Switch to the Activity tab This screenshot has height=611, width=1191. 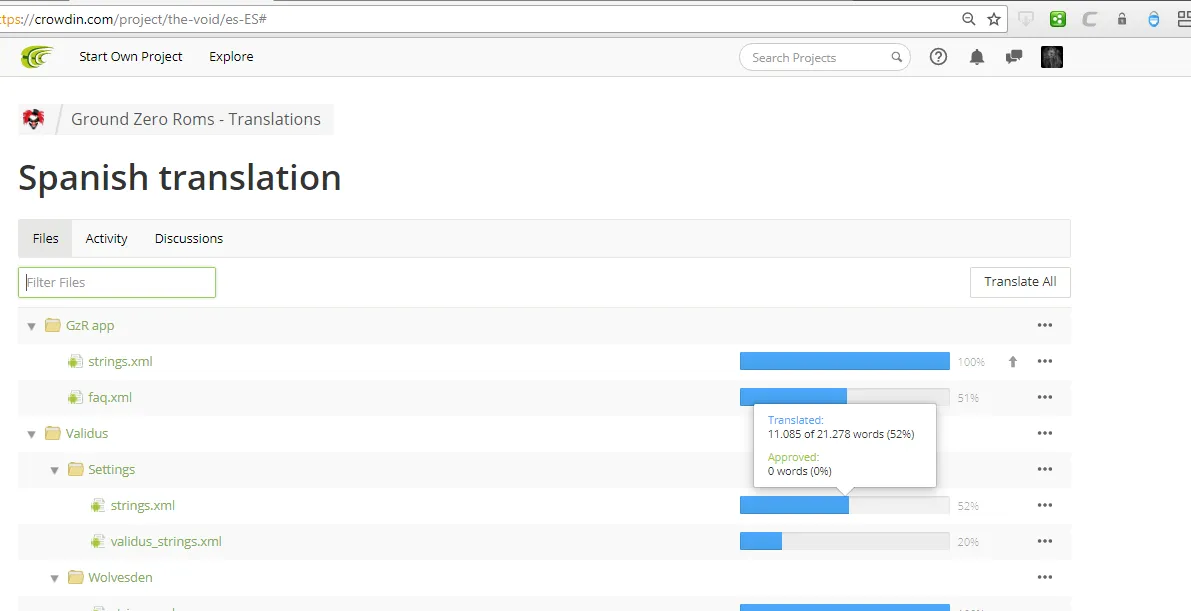tap(106, 239)
